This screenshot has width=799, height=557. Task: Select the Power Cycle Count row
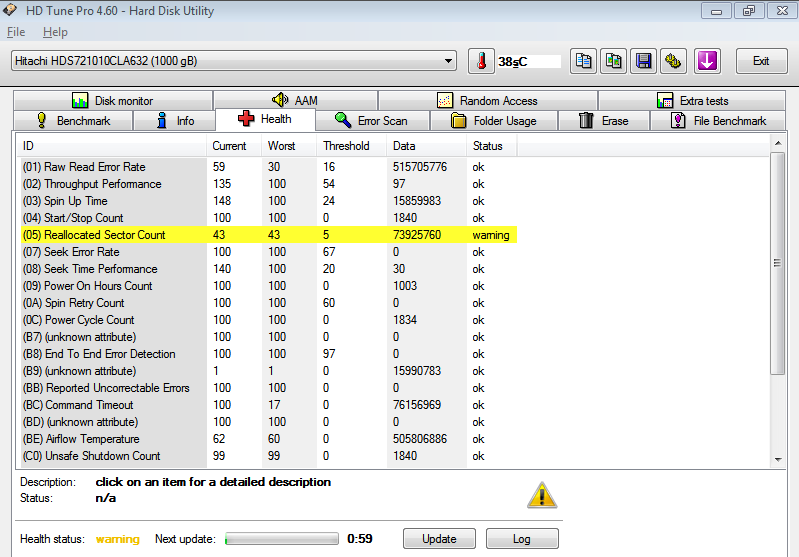click(269, 320)
